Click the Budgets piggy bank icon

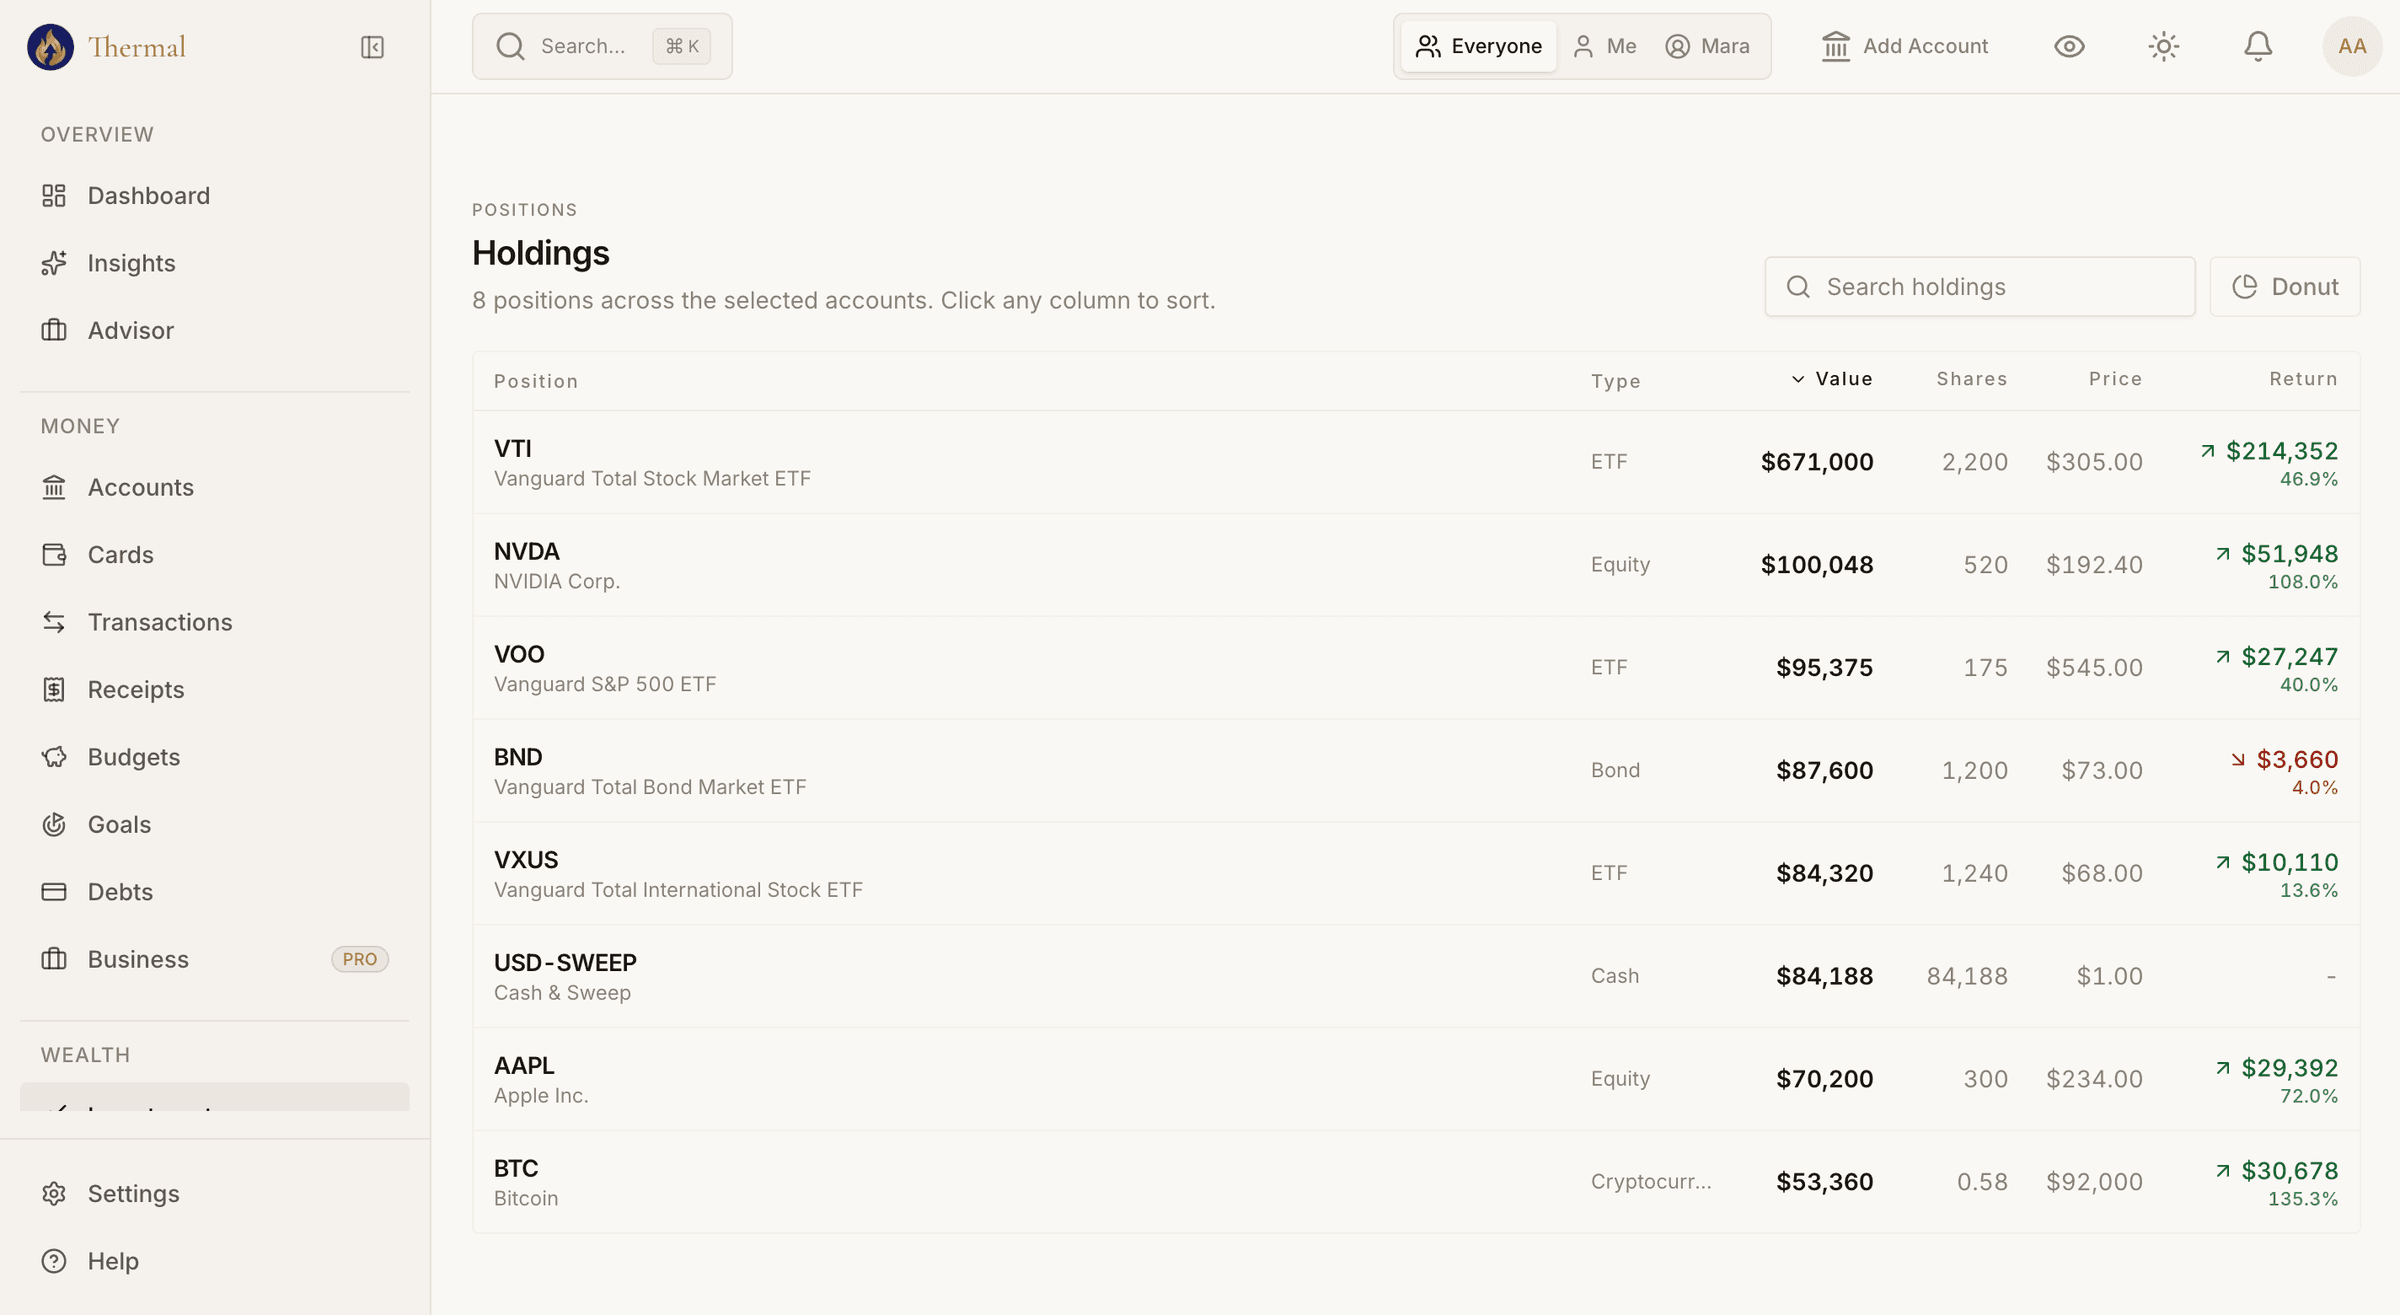point(54,757)
